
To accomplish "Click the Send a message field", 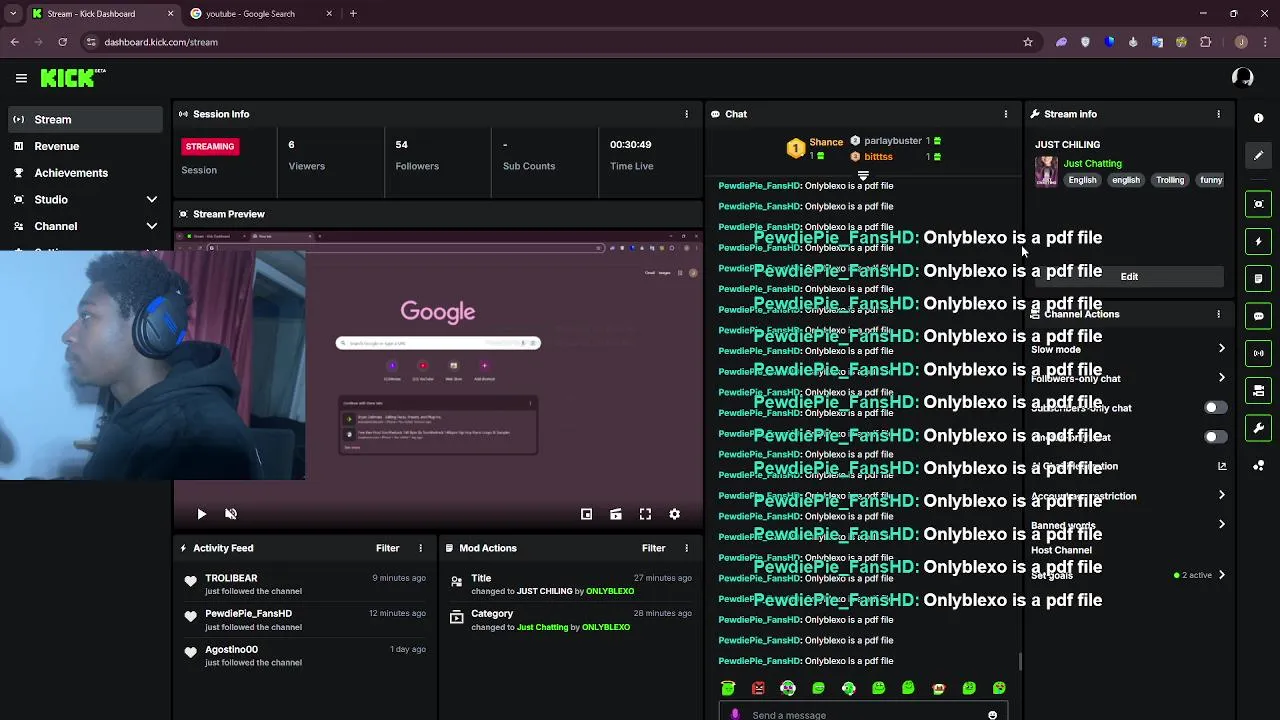I will click(x=862, y=715).
